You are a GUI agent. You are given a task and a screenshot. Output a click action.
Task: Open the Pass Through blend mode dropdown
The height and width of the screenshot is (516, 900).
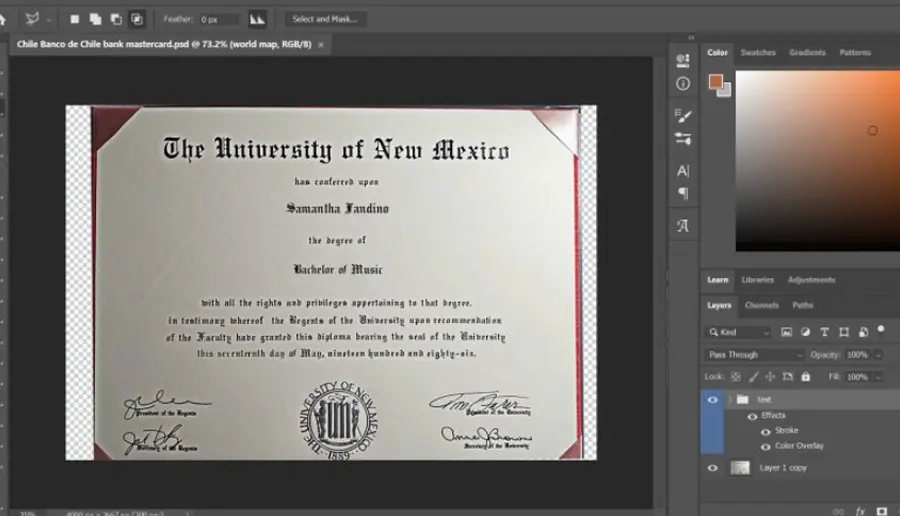tap(754, 355)
